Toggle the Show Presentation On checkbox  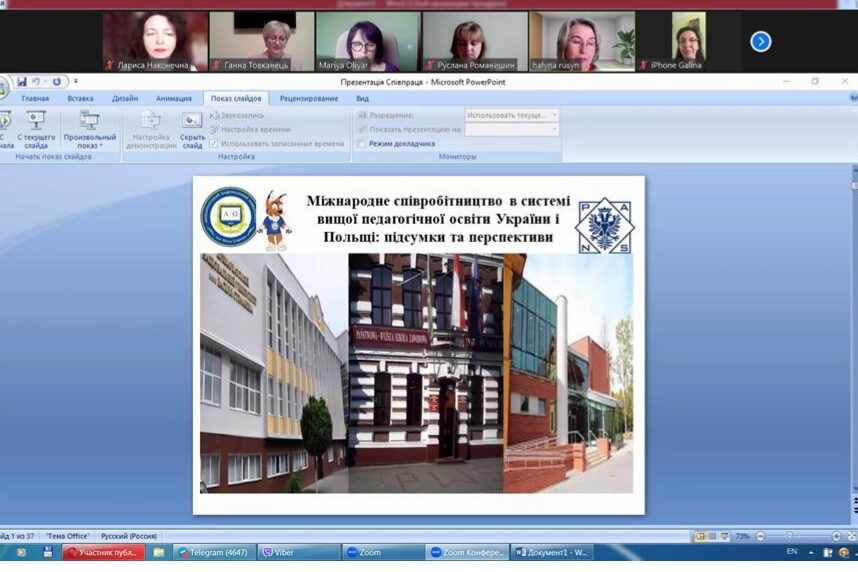(x=362, y=129)
